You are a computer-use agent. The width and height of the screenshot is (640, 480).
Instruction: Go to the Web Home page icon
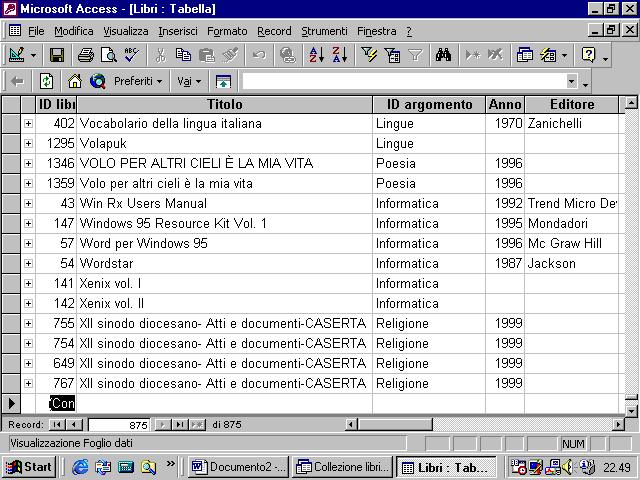(75, 81)
